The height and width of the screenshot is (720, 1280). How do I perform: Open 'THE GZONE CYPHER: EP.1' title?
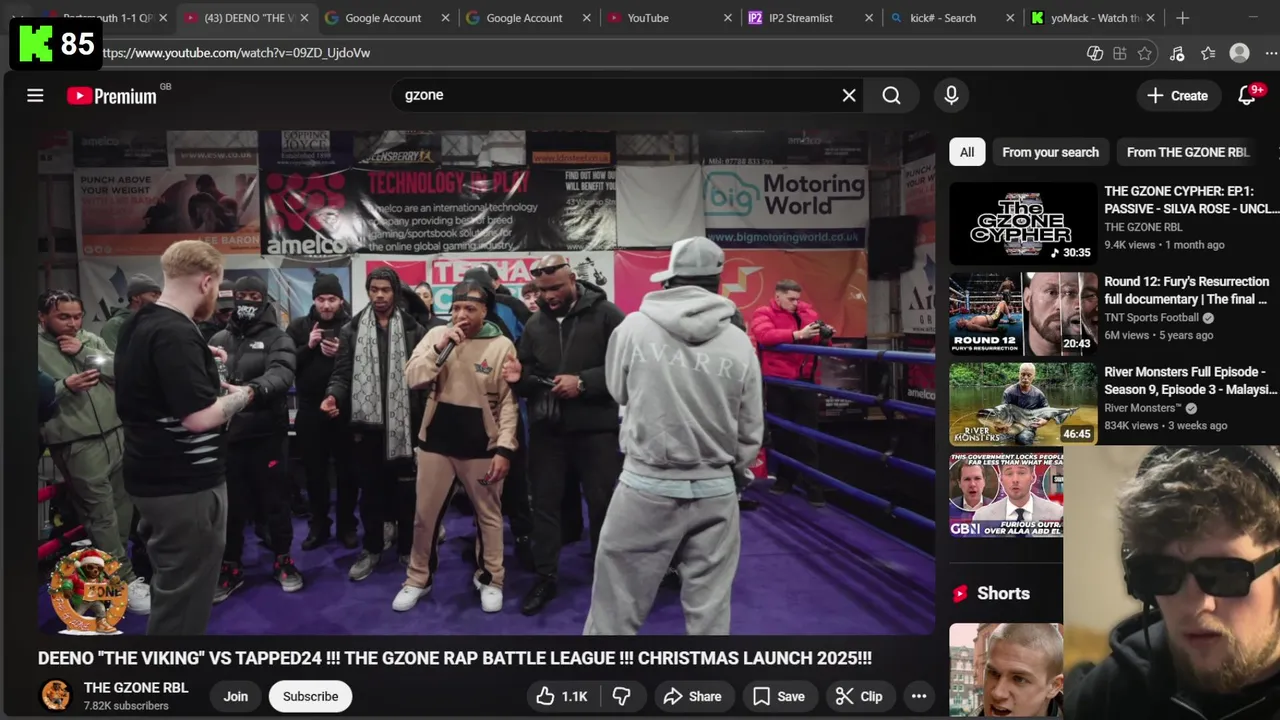click(x=1191, y=200)
